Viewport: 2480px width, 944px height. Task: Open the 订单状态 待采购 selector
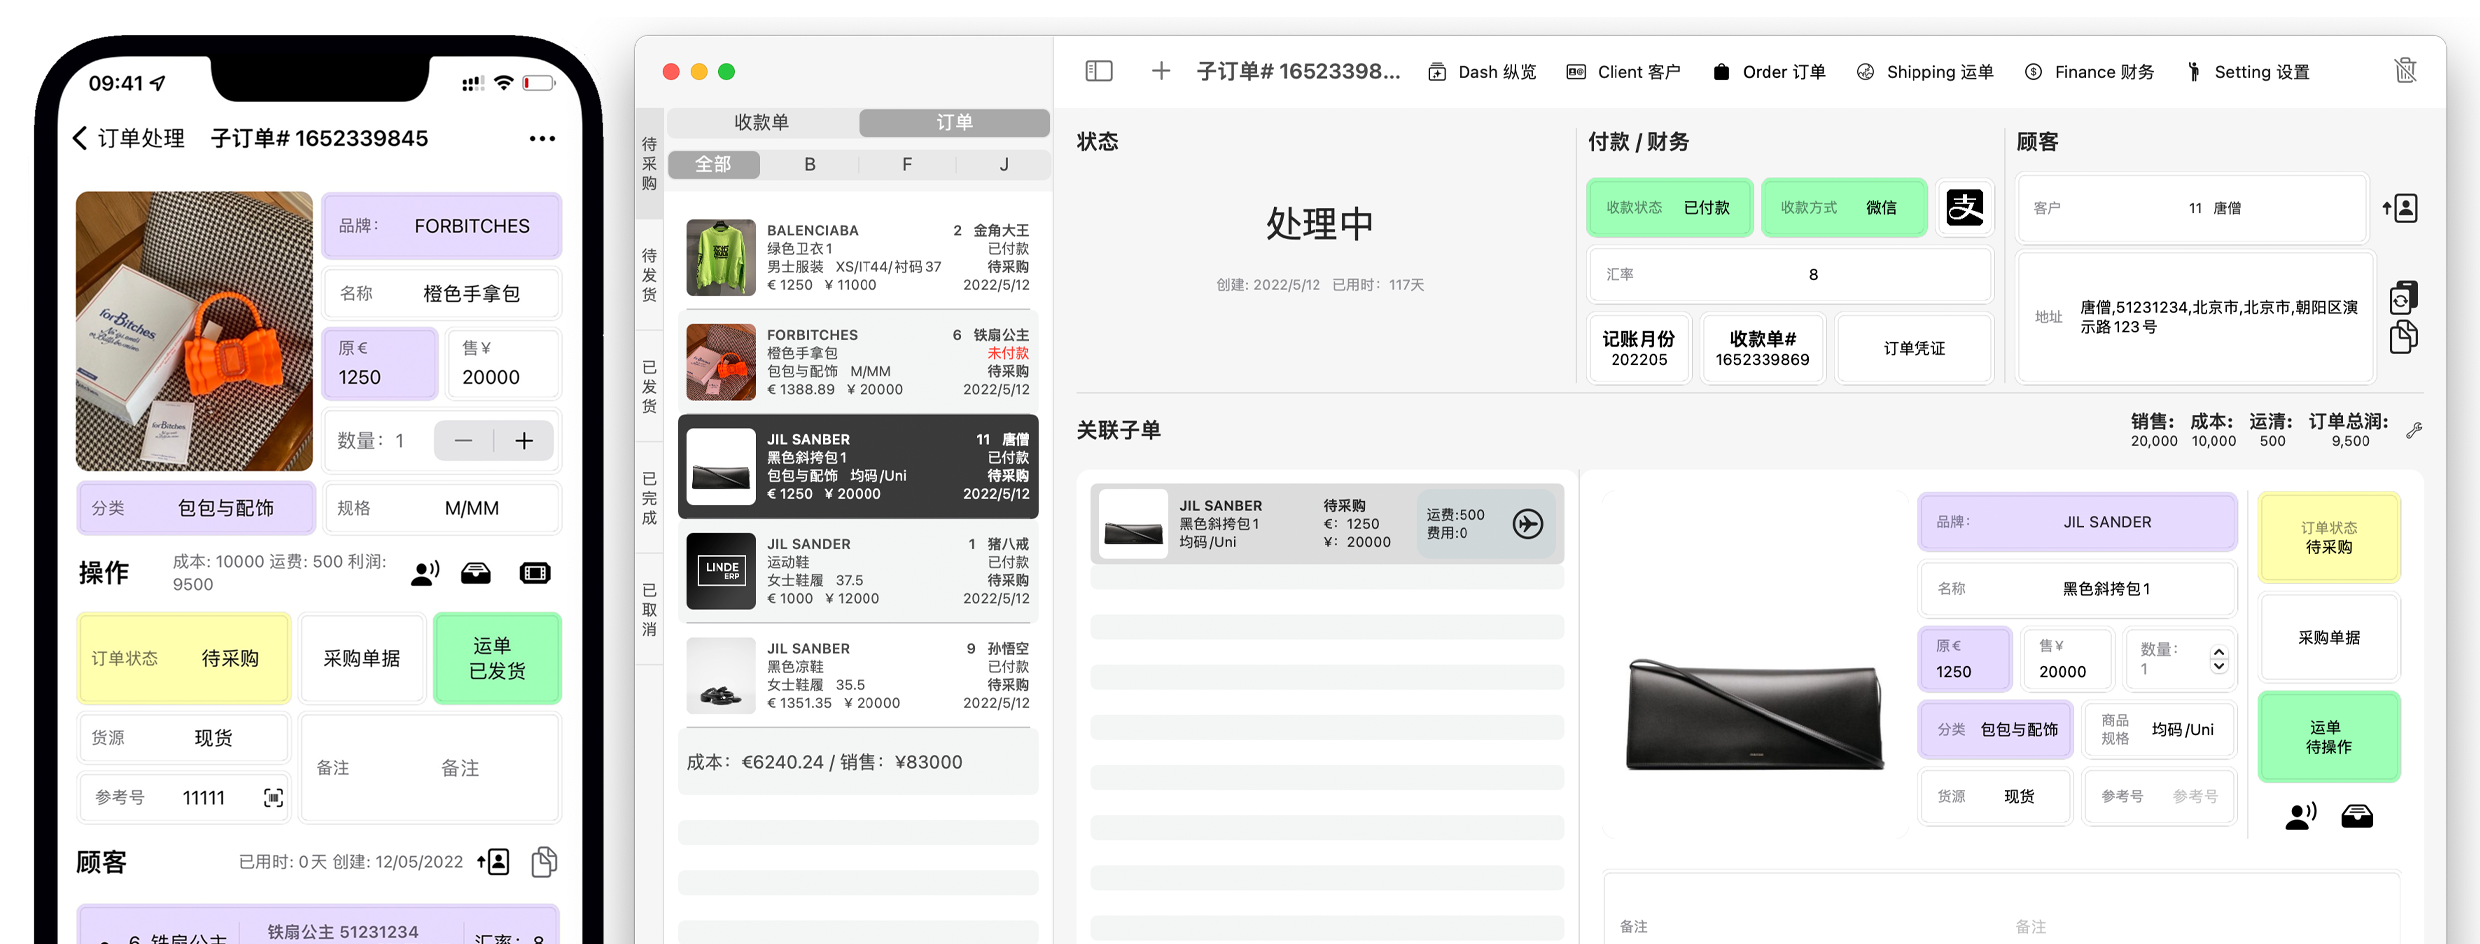2328,537
